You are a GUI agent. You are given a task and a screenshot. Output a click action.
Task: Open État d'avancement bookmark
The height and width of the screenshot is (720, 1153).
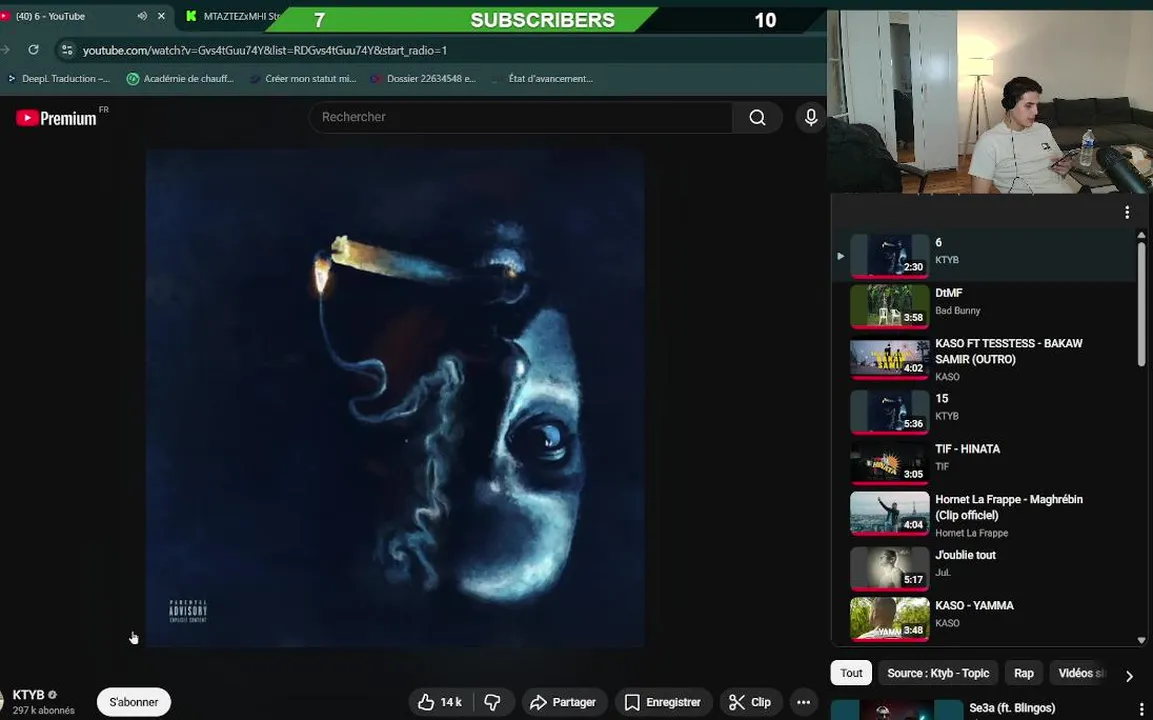tap(543, 79)
